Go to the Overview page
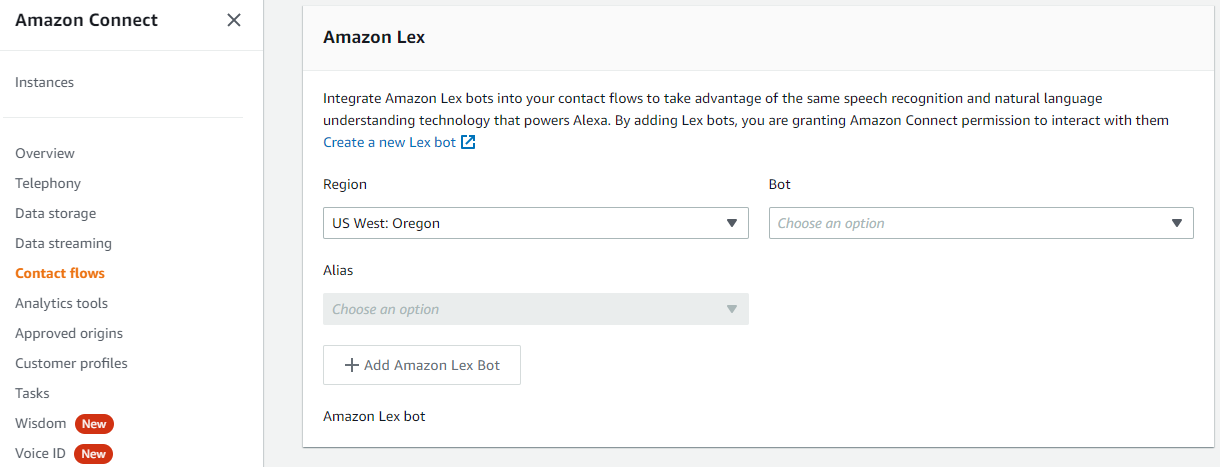This screenshot has height=467, width=1220. [x=45, y=153]
